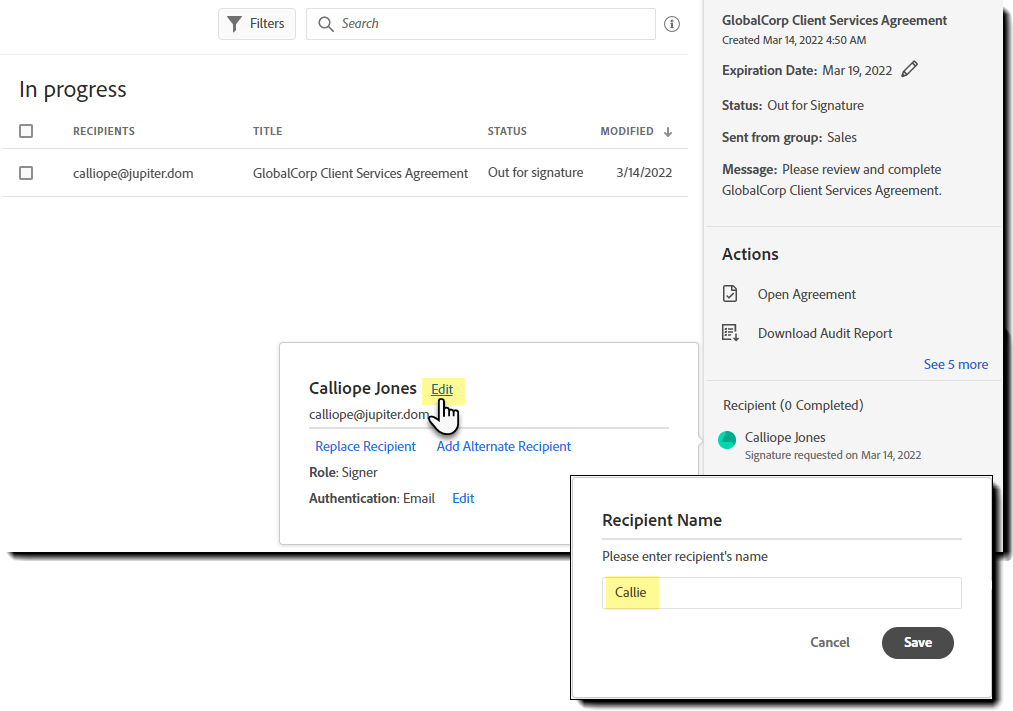Click Status column header
1013x711 pixels.
(507, 131)
